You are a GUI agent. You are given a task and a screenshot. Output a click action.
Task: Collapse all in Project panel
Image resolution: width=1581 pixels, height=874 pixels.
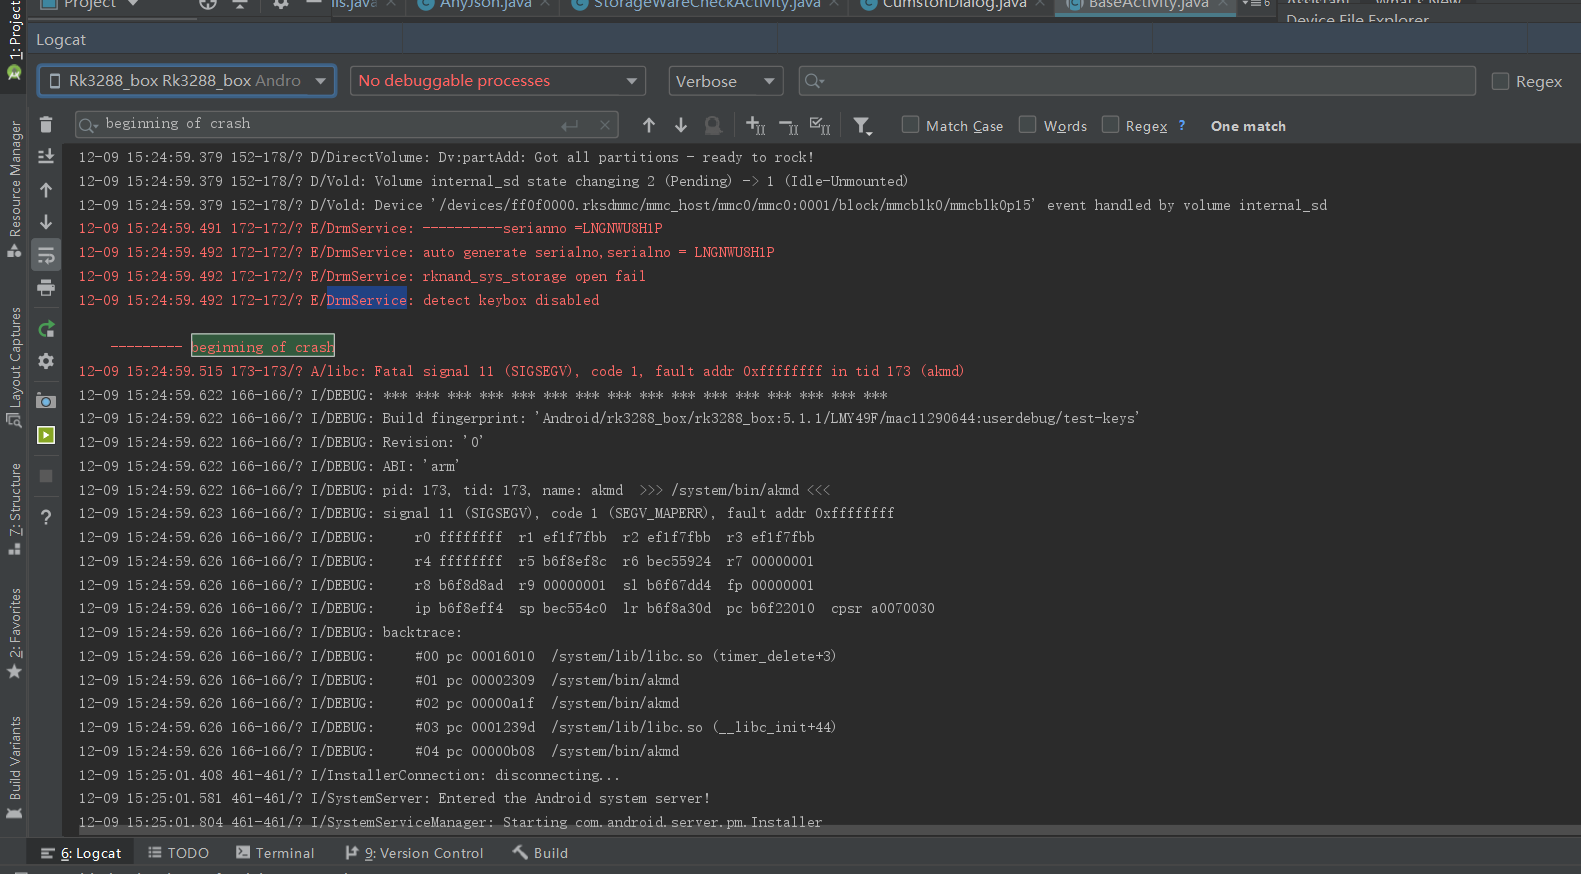coord(240,4)
